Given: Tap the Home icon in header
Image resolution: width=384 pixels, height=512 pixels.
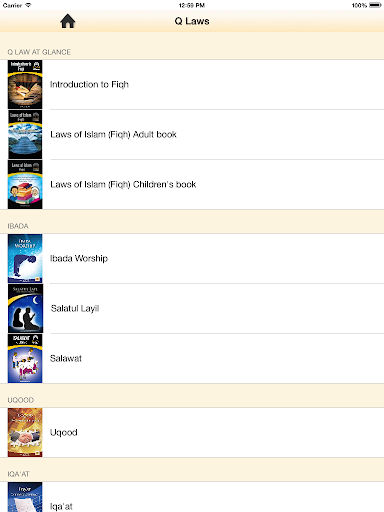Looking at the screenshot, I should [68, 21].
